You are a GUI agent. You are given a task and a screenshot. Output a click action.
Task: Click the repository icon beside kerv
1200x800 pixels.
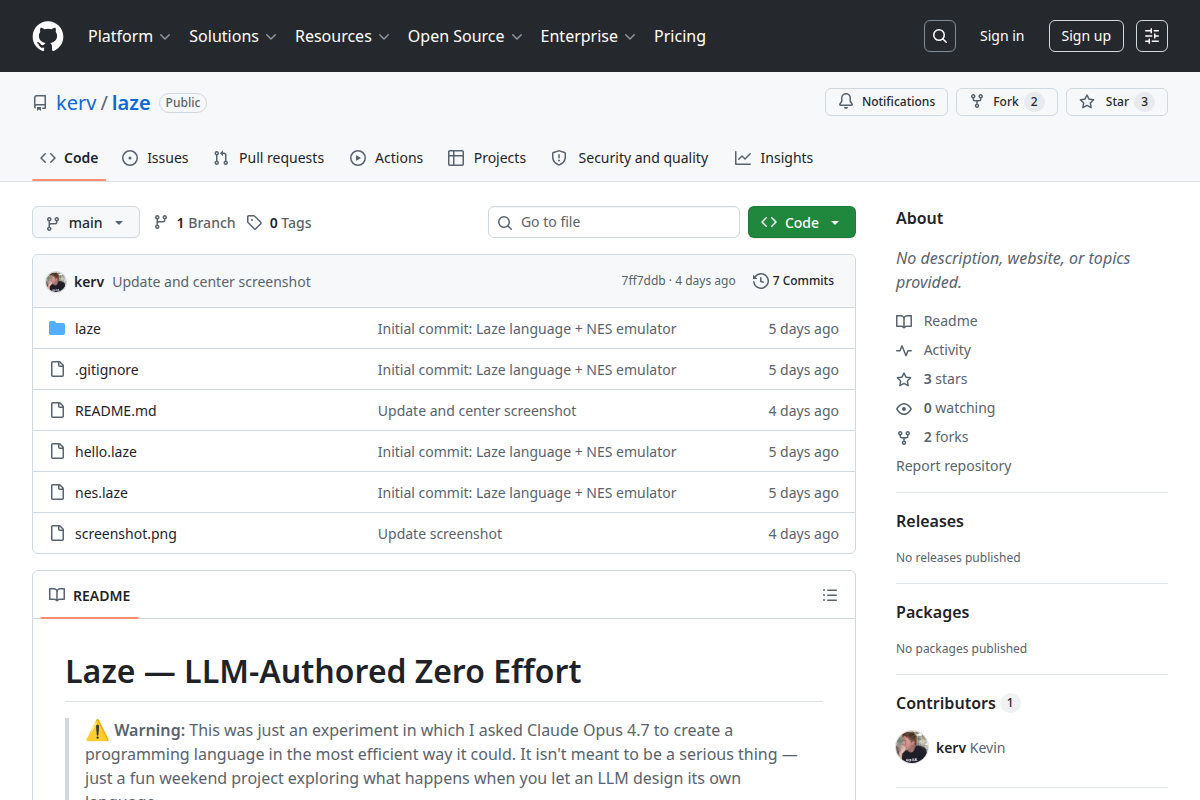click(x=40, y=103)
